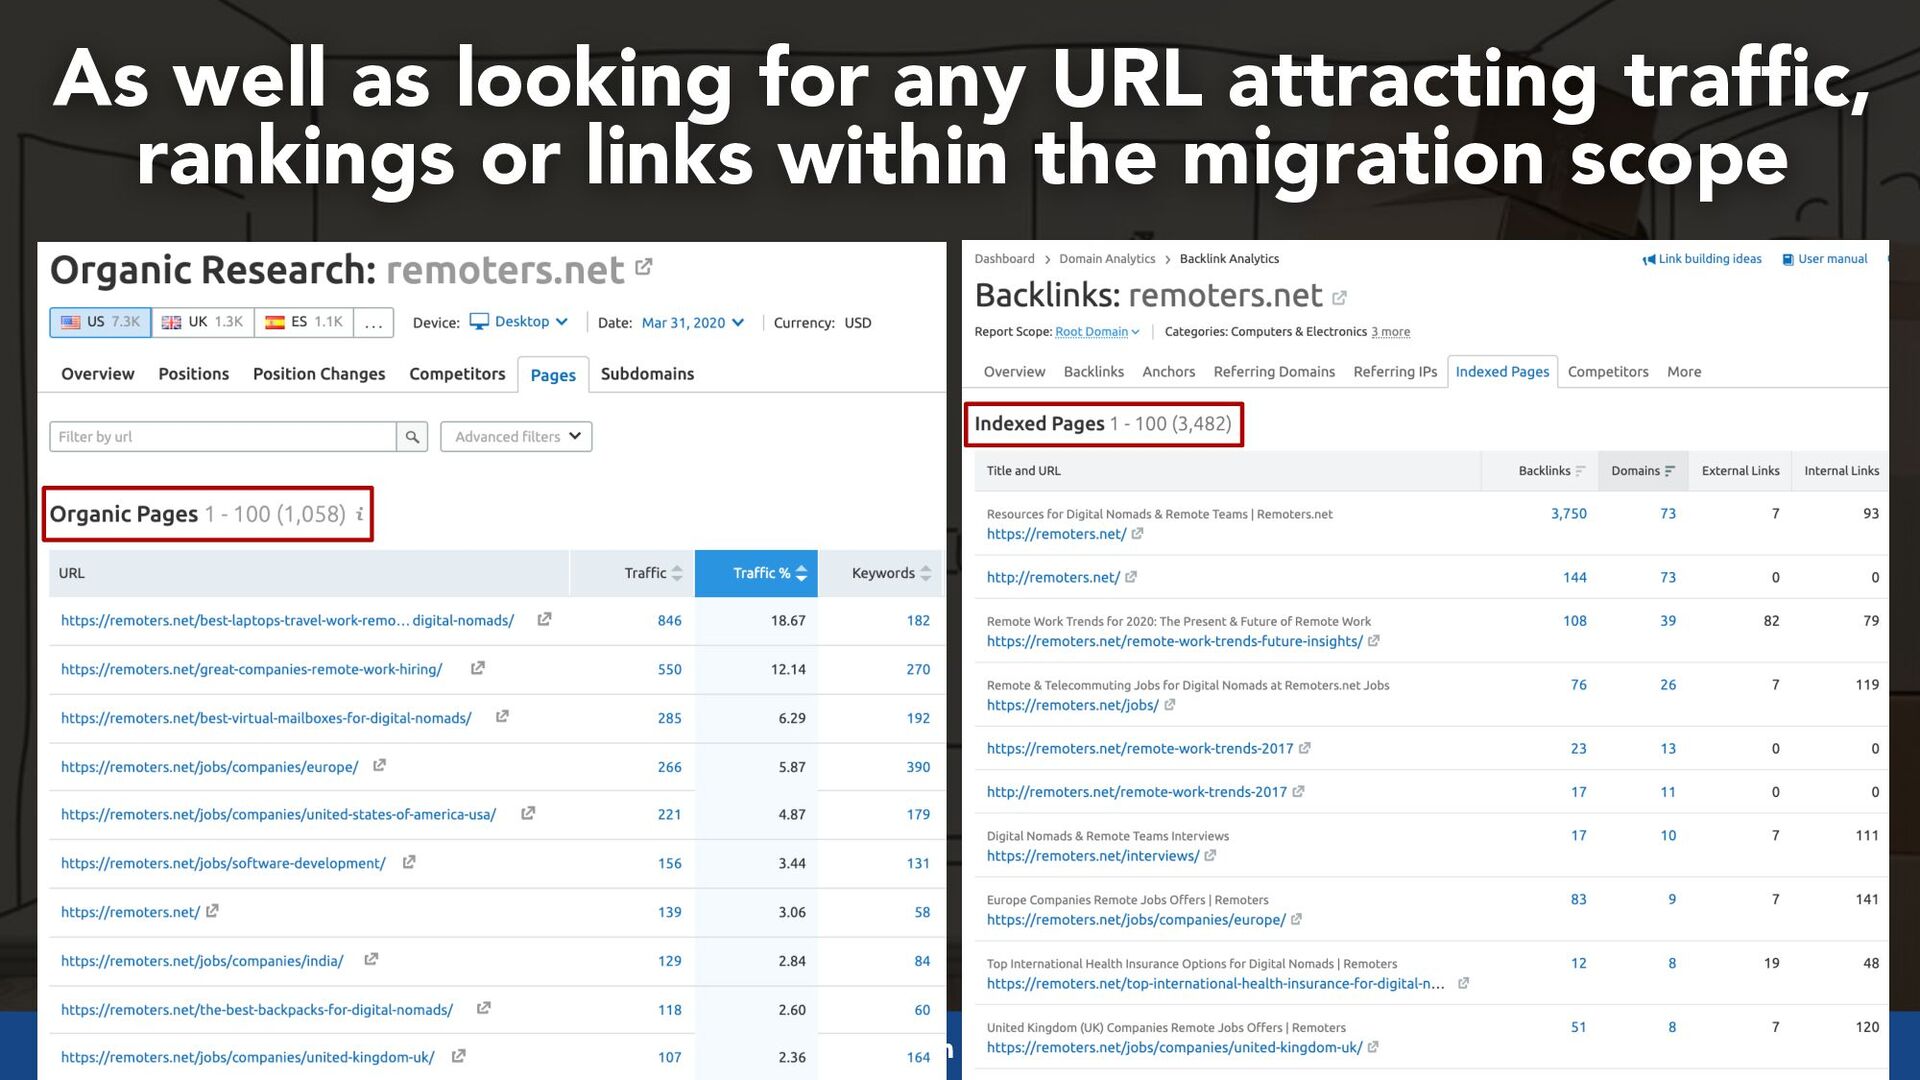Open the Indexed Pages tab
Viewport: 1920px width, 1080px height.
[x=1502, y=372]
